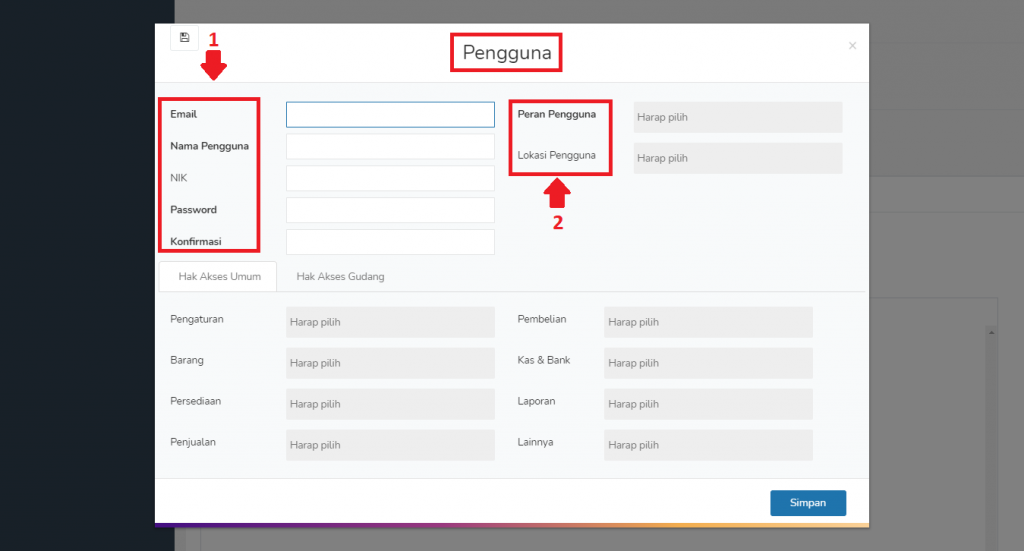The height and width of the screenshot is (551, 1024).
Task: Click the Pengguna dialog title
Action: [x=507, y=52]
